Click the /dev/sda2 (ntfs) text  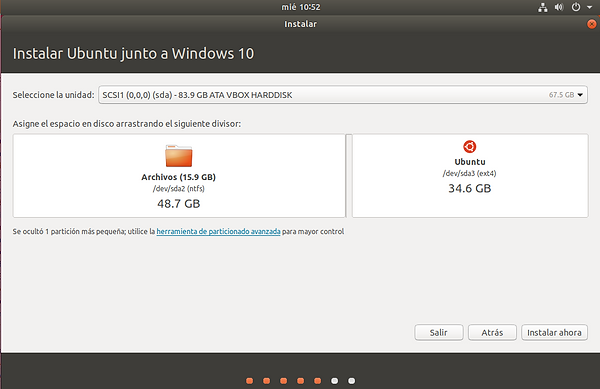(x=179, y=189)
